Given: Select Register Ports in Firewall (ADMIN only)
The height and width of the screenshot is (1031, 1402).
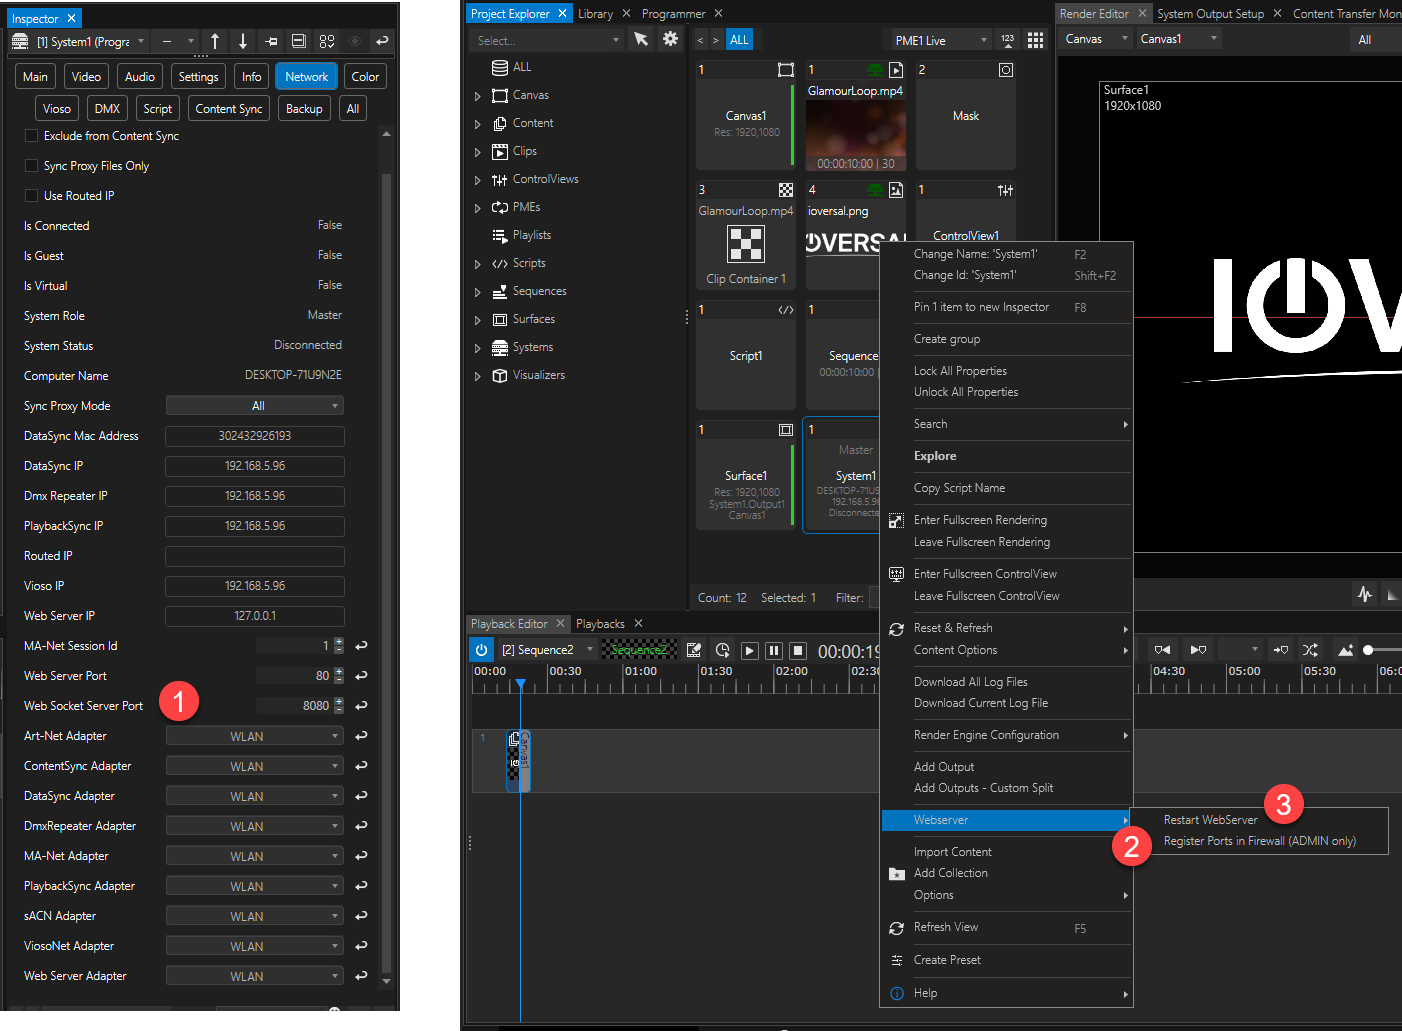Looking at the screenshot, I should [1260, 841].
